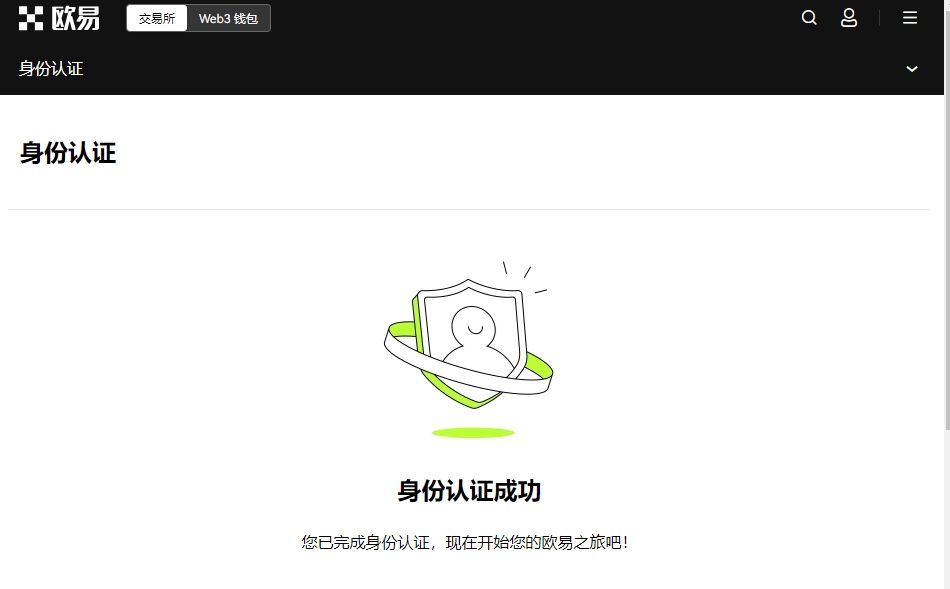Click 身份认证 label in the black sub-navigation bar
This screenshot has height=589, width=950.
point(51,68)
